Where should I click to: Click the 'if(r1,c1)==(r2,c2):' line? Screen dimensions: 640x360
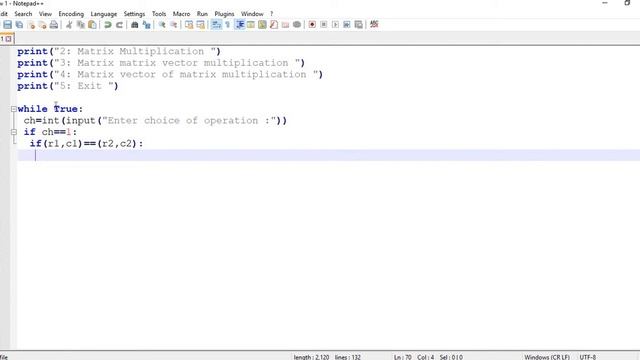(86, 144)
